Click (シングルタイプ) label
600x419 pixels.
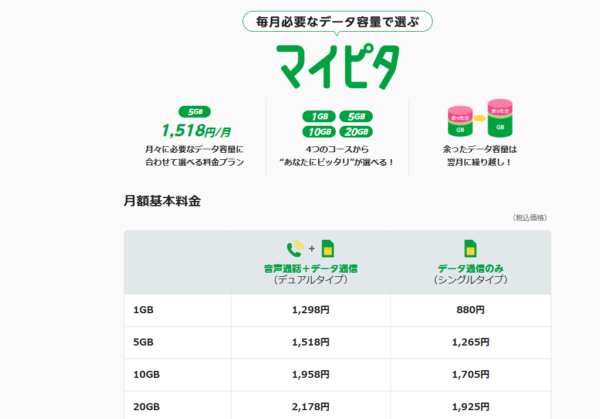(471, 280)
